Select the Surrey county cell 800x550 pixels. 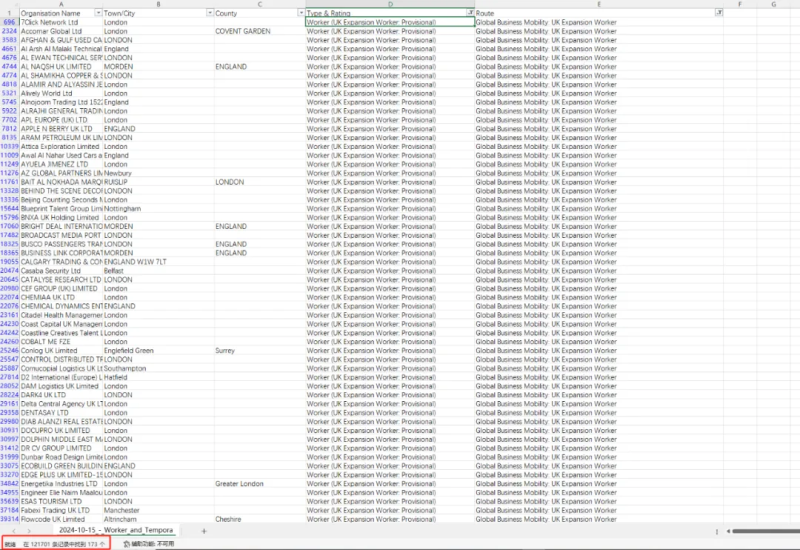pos(260,351)
